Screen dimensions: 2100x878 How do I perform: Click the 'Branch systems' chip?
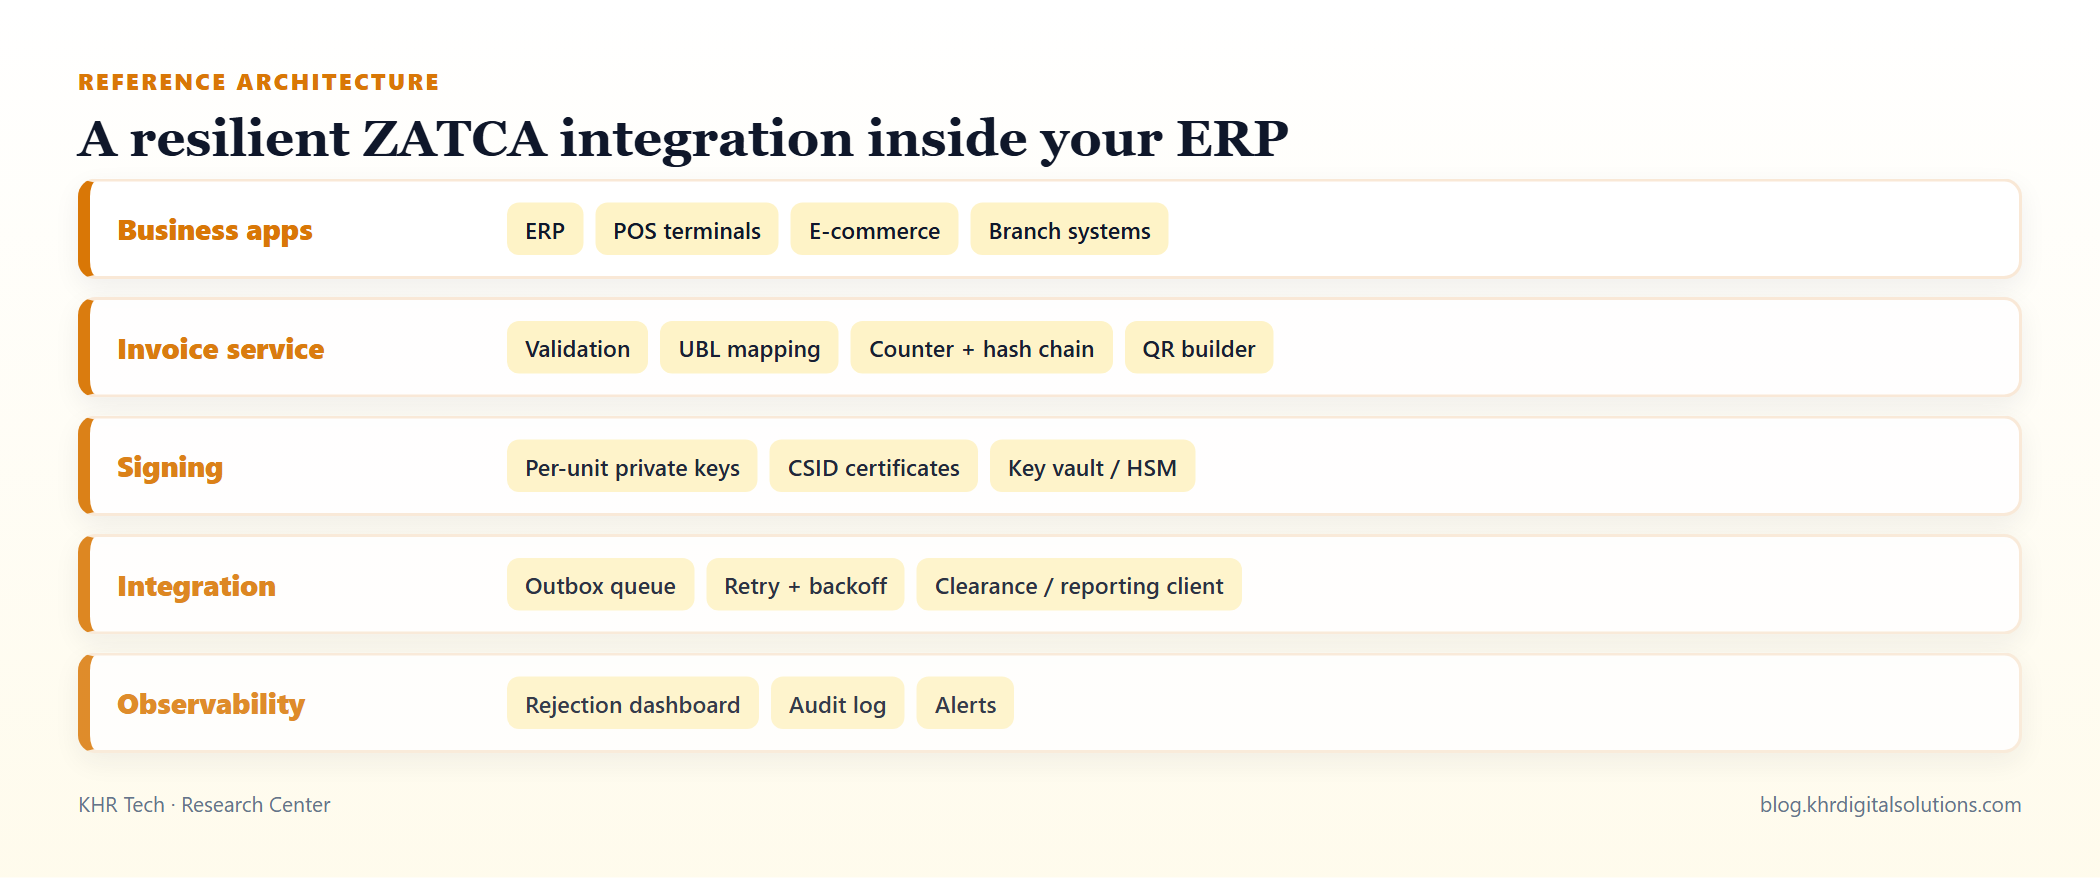click(x=1069, y=230)
